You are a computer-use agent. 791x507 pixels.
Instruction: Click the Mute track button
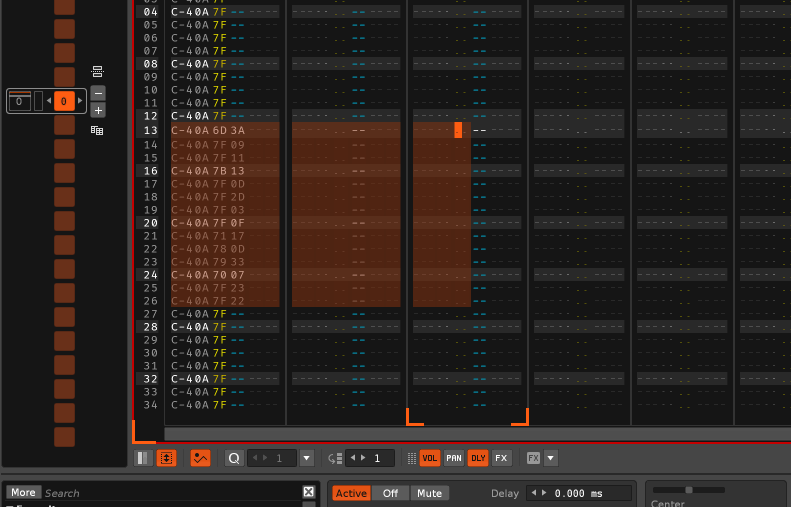[429, 493]
